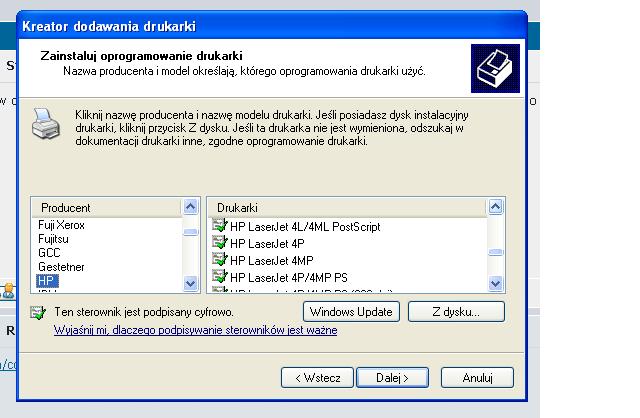Image resolution: width=640 pixels, height=418 pixels.
Task: Continue with the Dalej button
Action: click(x=392, y=378)
